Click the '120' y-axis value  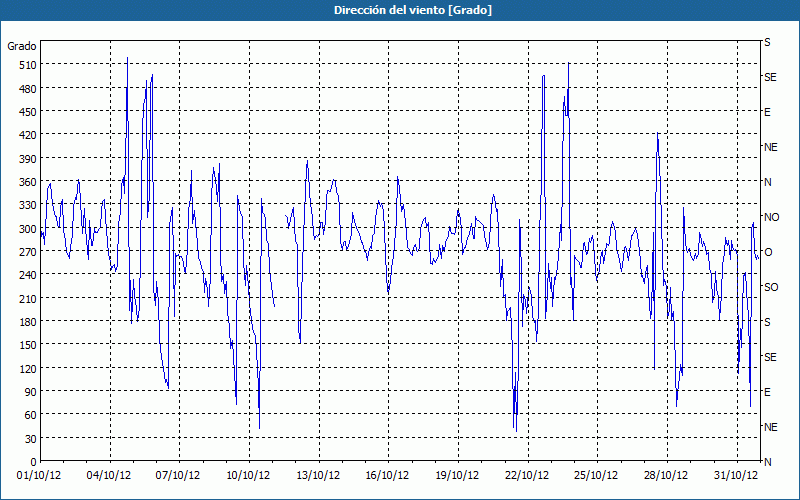28,369
